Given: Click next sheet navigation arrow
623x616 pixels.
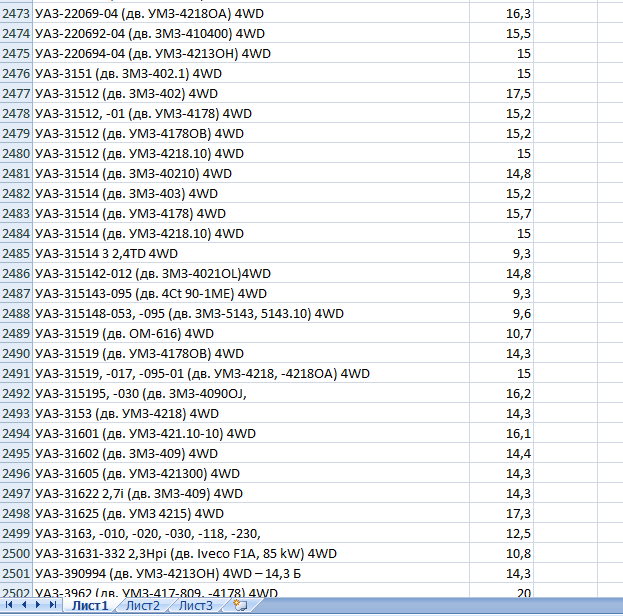Looking at the screenshot, I should coord(38,606).
